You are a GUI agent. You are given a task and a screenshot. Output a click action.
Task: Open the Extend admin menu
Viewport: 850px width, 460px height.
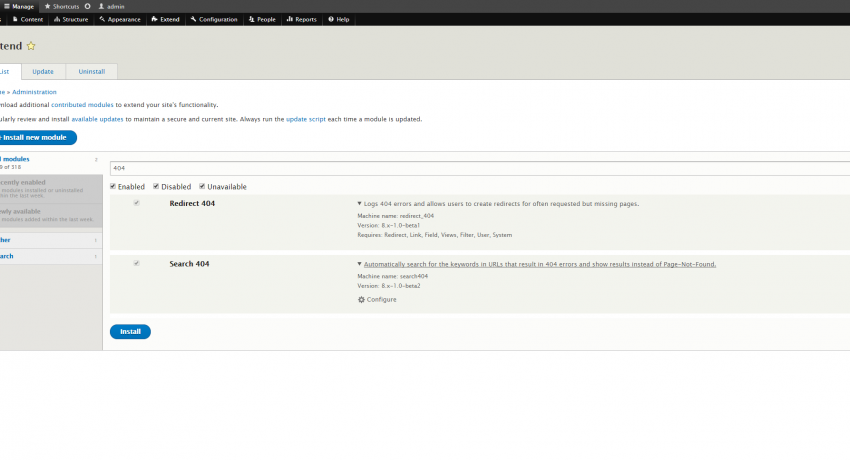[x=165, y=20]
